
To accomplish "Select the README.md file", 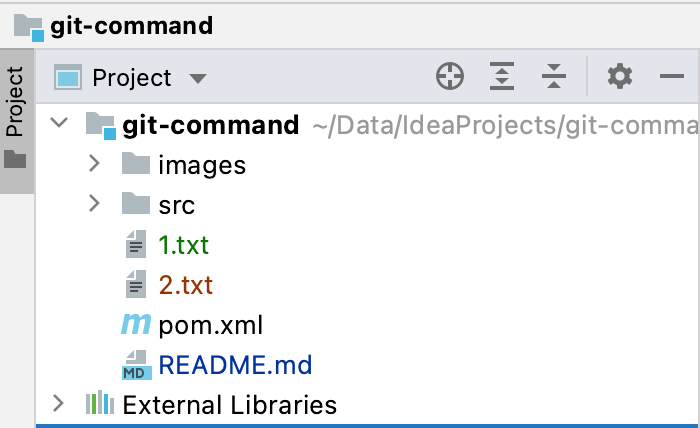I will 235,365.
